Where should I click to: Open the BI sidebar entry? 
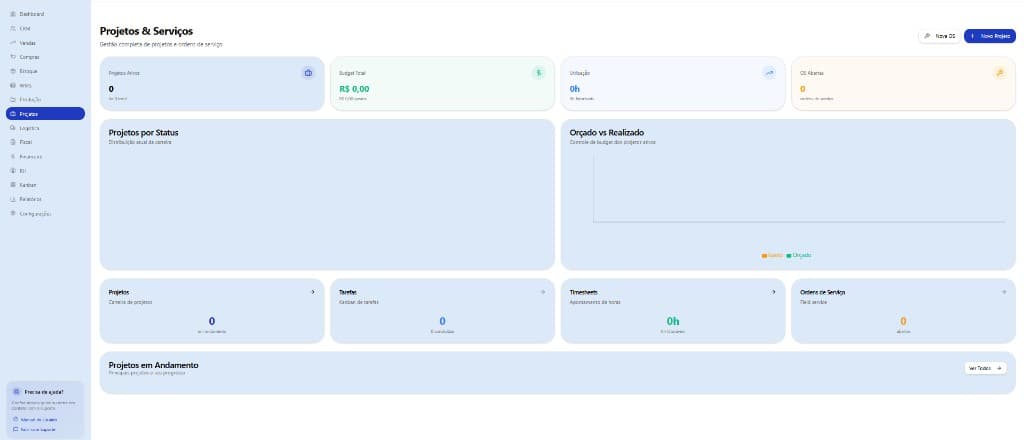45,170
